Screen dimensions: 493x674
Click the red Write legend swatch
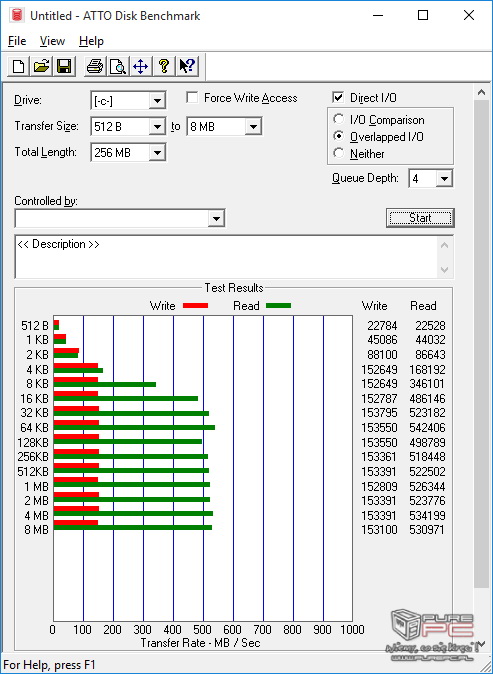196,306
